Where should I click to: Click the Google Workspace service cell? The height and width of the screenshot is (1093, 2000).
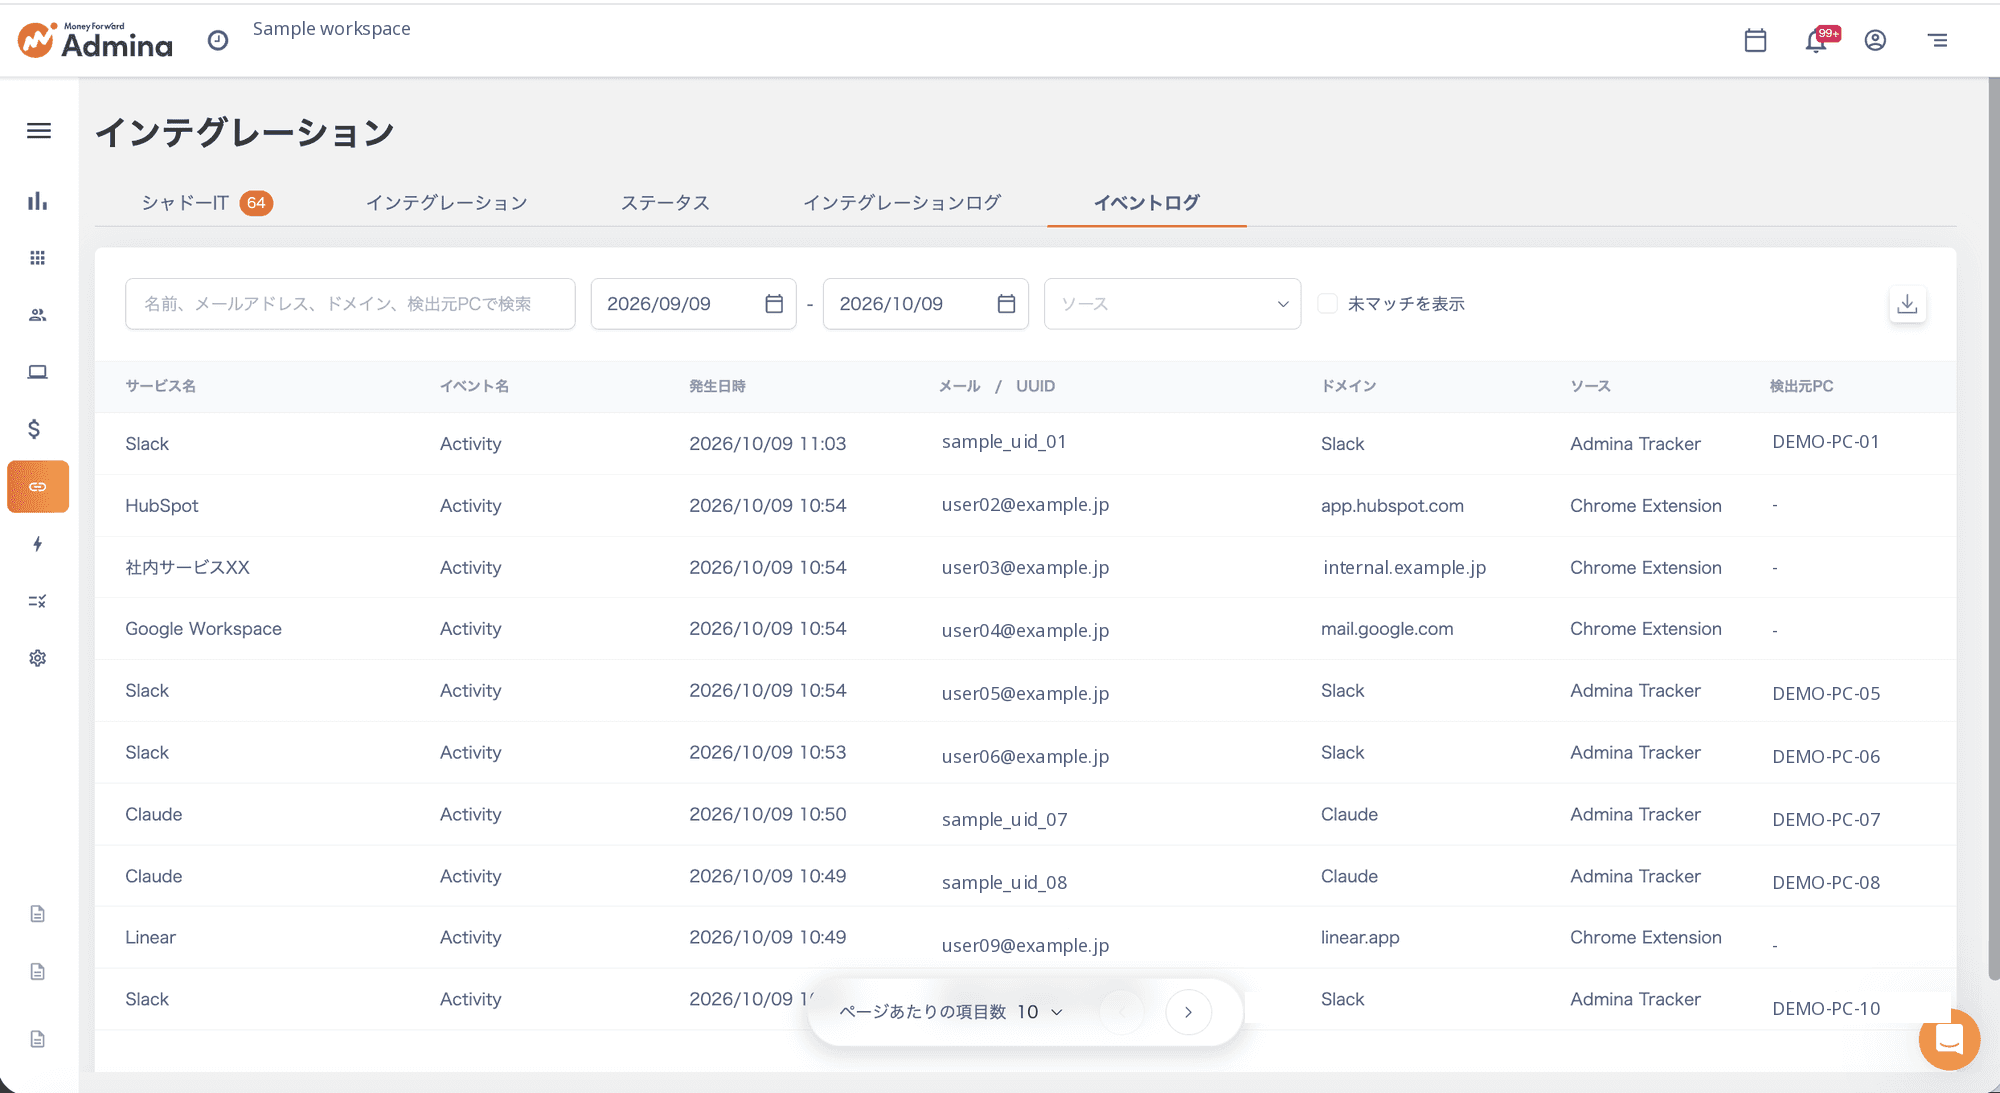[203, 629]
